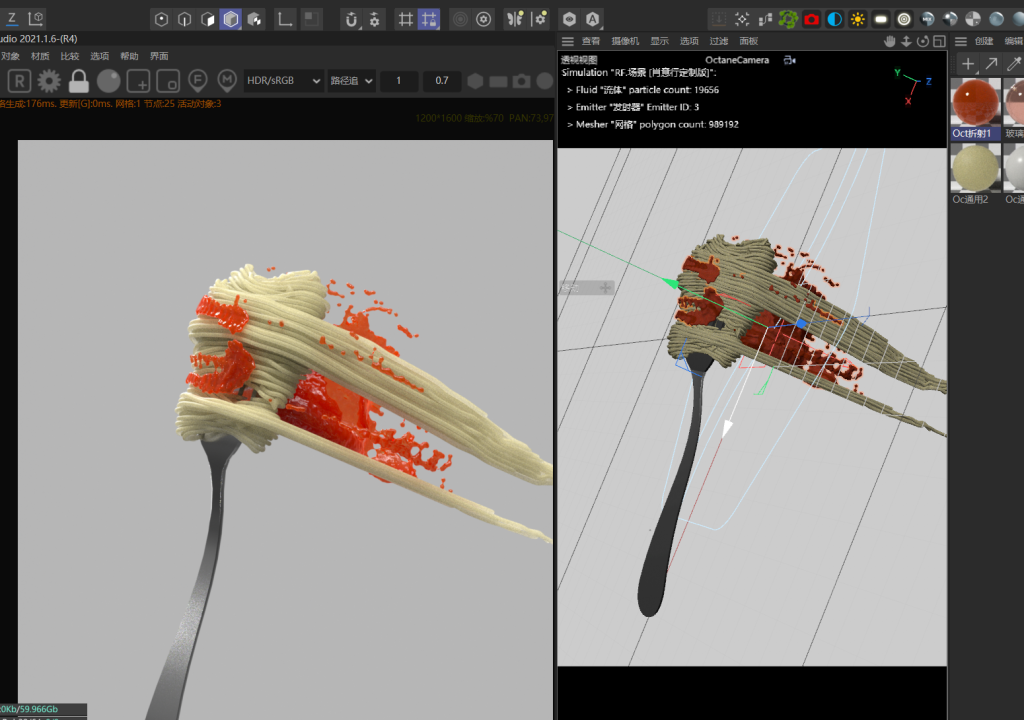1024x720 pixels.
Task: Open snap settings gear with arrows
Action: tap(375, 20)
